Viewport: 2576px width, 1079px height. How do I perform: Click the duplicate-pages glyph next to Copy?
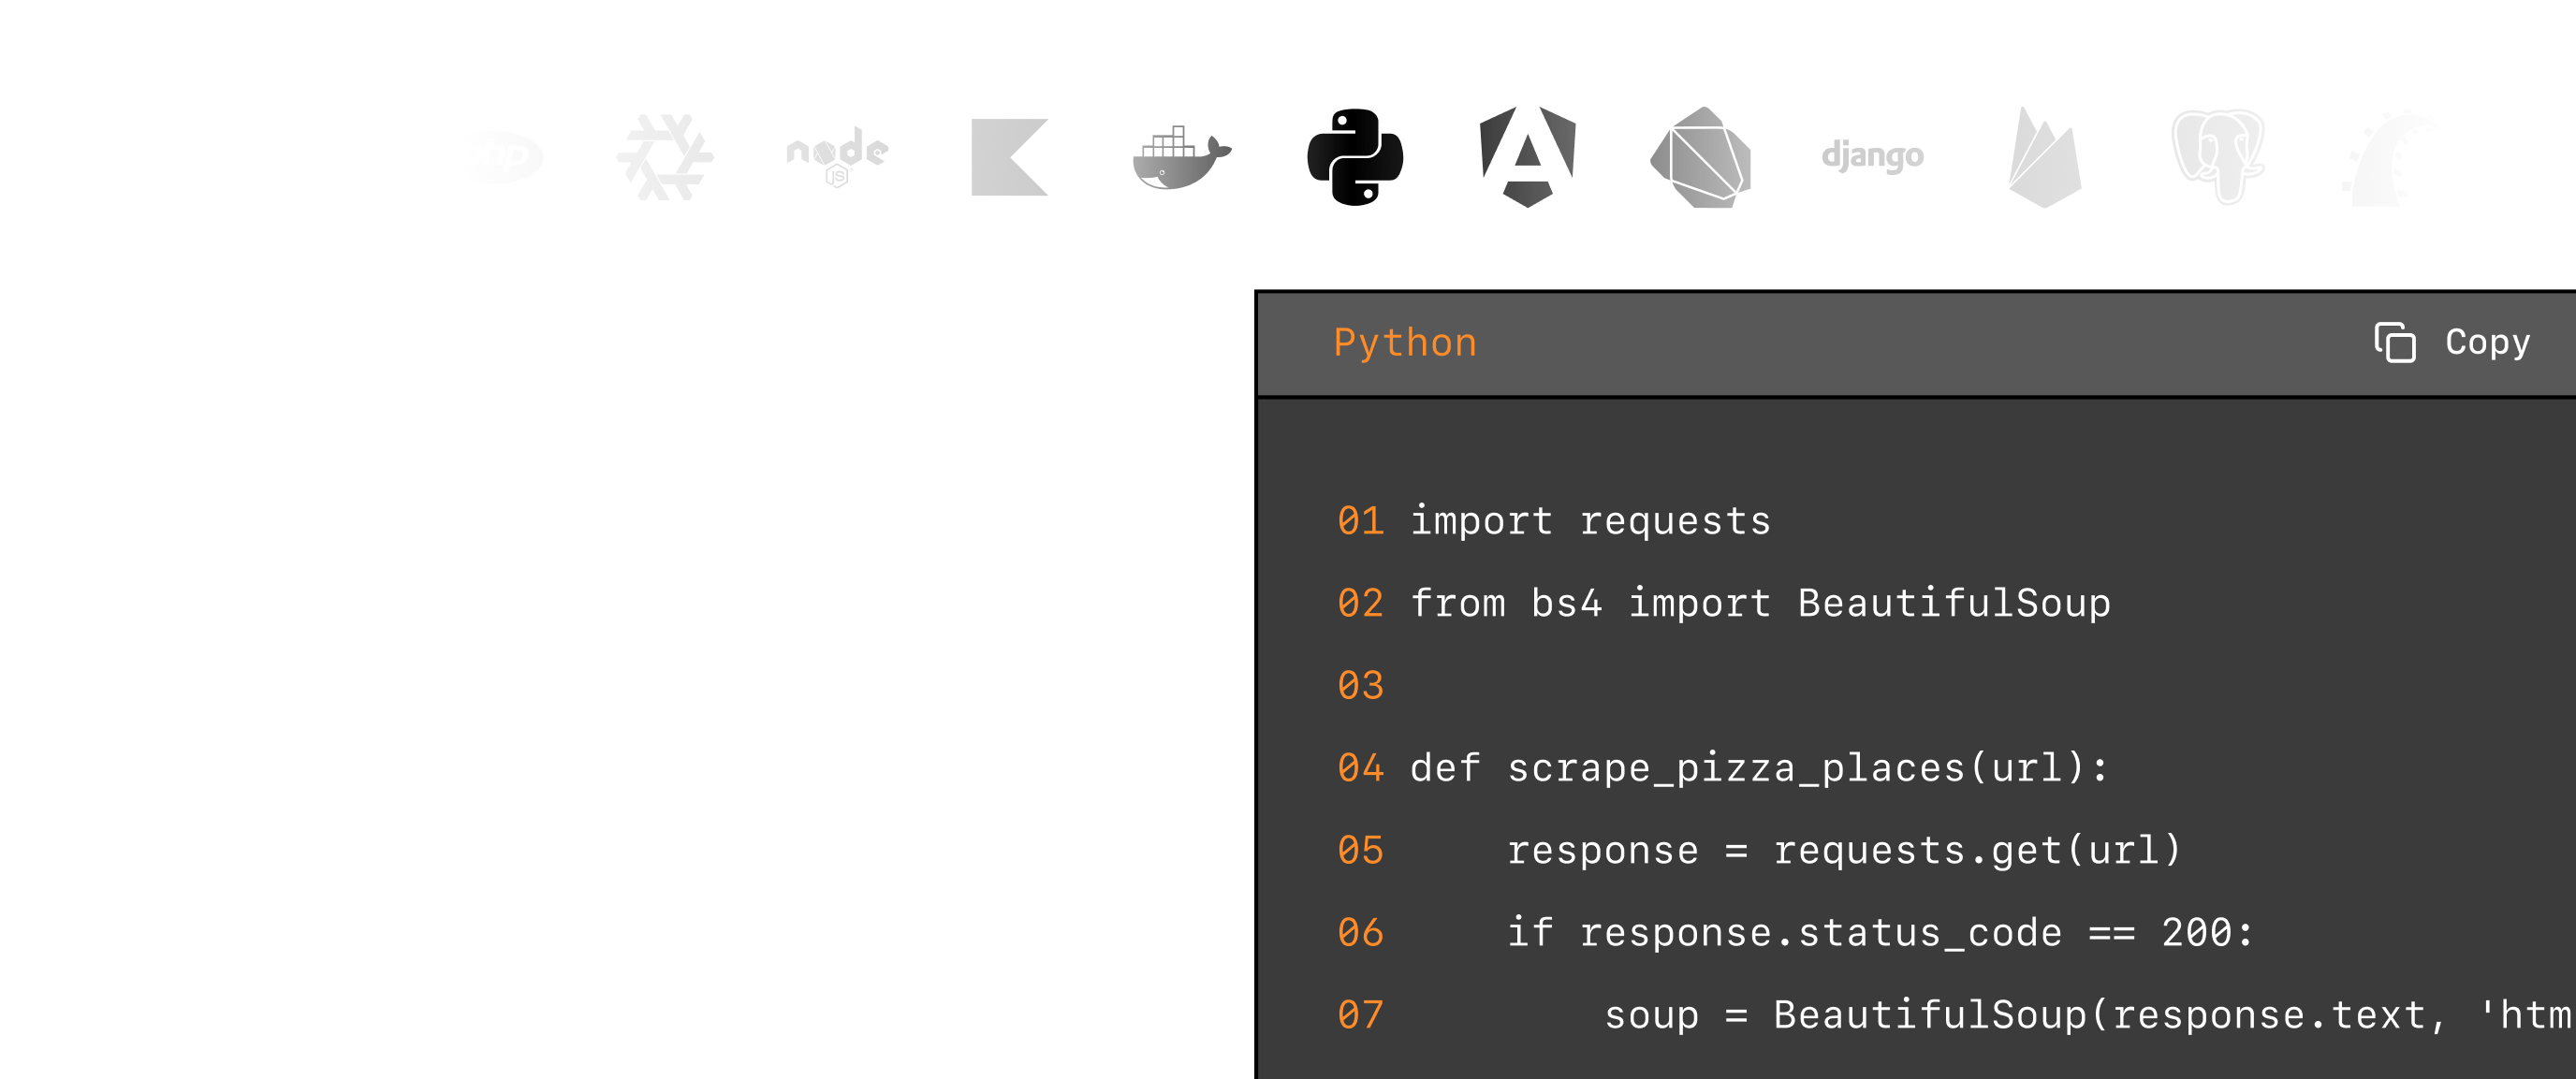(x=2398, y=343)
